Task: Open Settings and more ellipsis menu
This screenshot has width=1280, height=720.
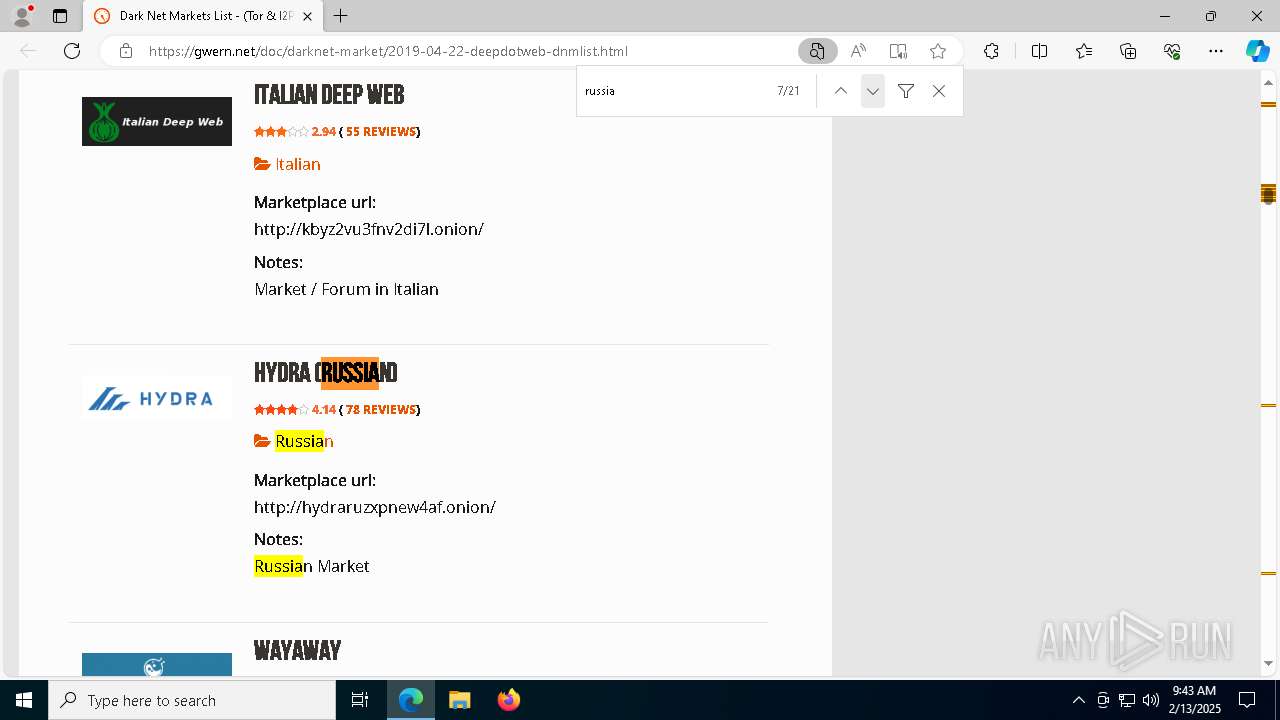Action: click(1216, 51)
